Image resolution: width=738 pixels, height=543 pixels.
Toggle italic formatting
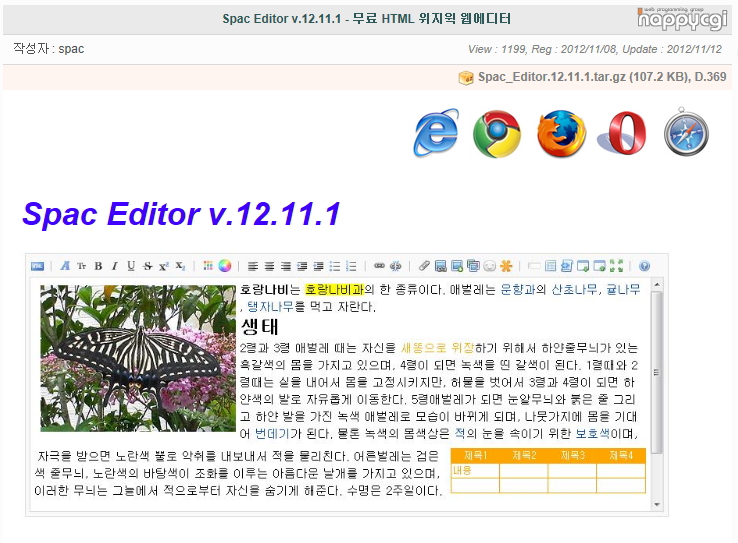coord(114,266)
